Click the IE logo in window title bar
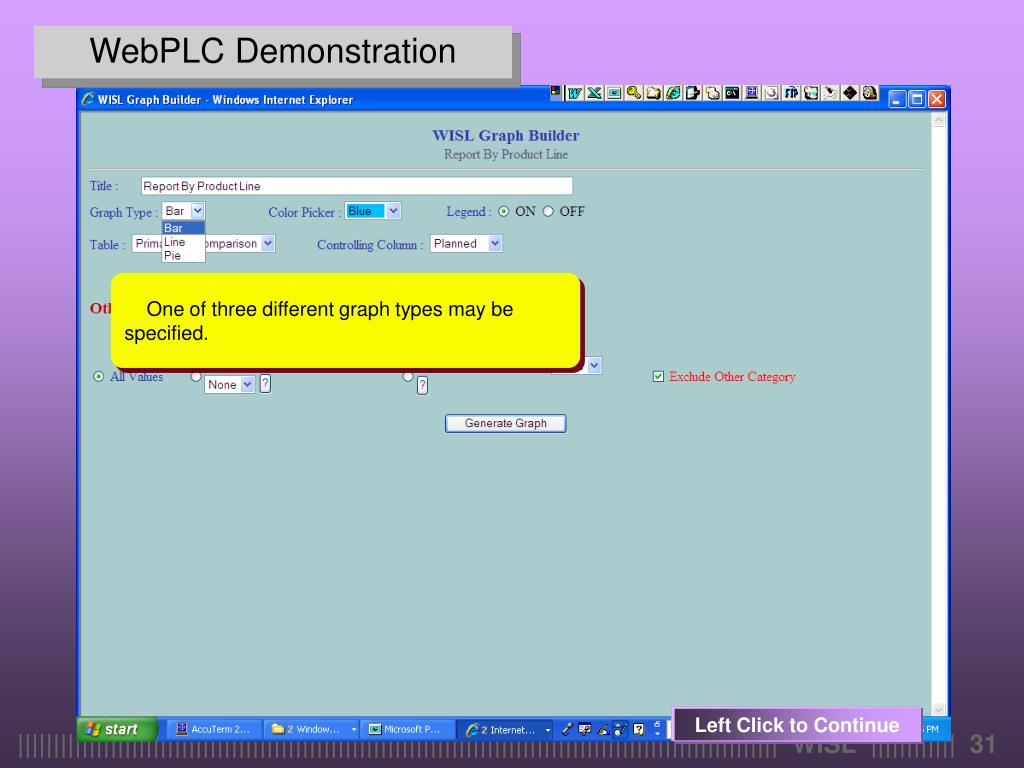This screenshot has width=1024, height=768. click(88, 99)
